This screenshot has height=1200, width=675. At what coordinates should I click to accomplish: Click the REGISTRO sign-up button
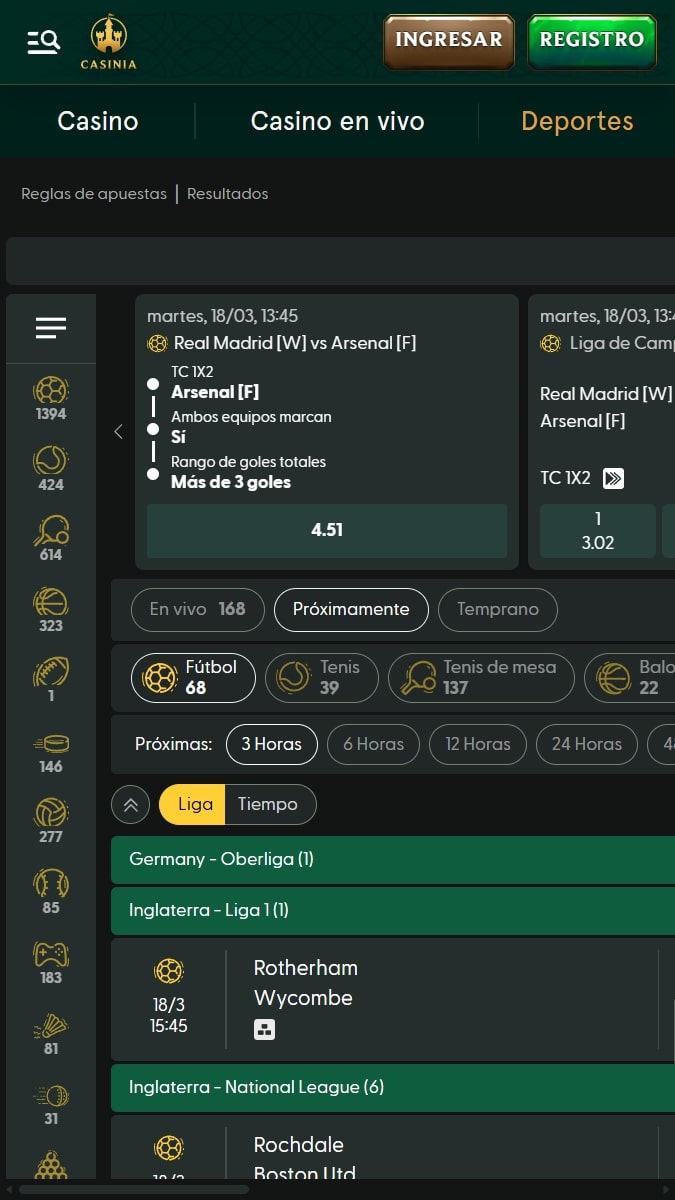point(592,41)
